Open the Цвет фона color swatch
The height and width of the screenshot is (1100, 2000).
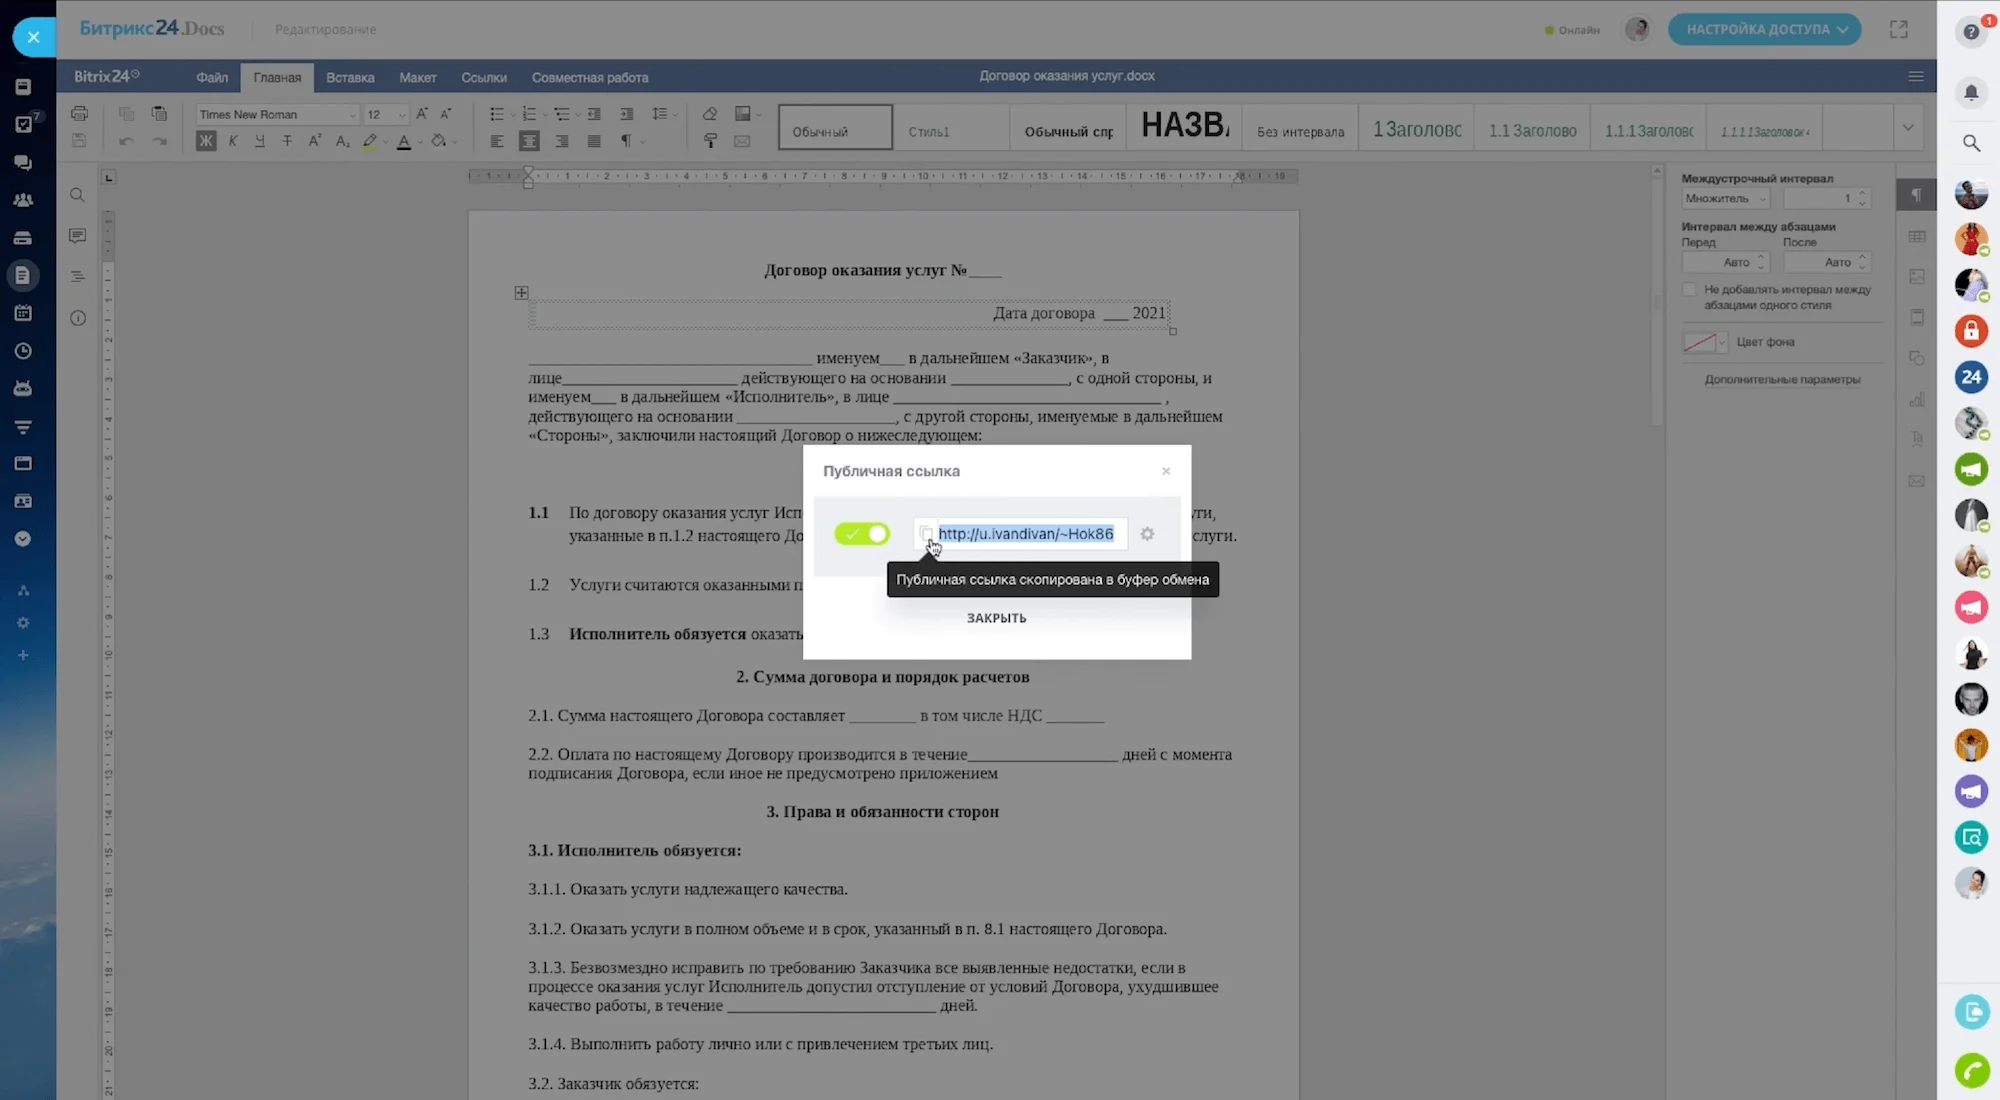[1700, 342]
